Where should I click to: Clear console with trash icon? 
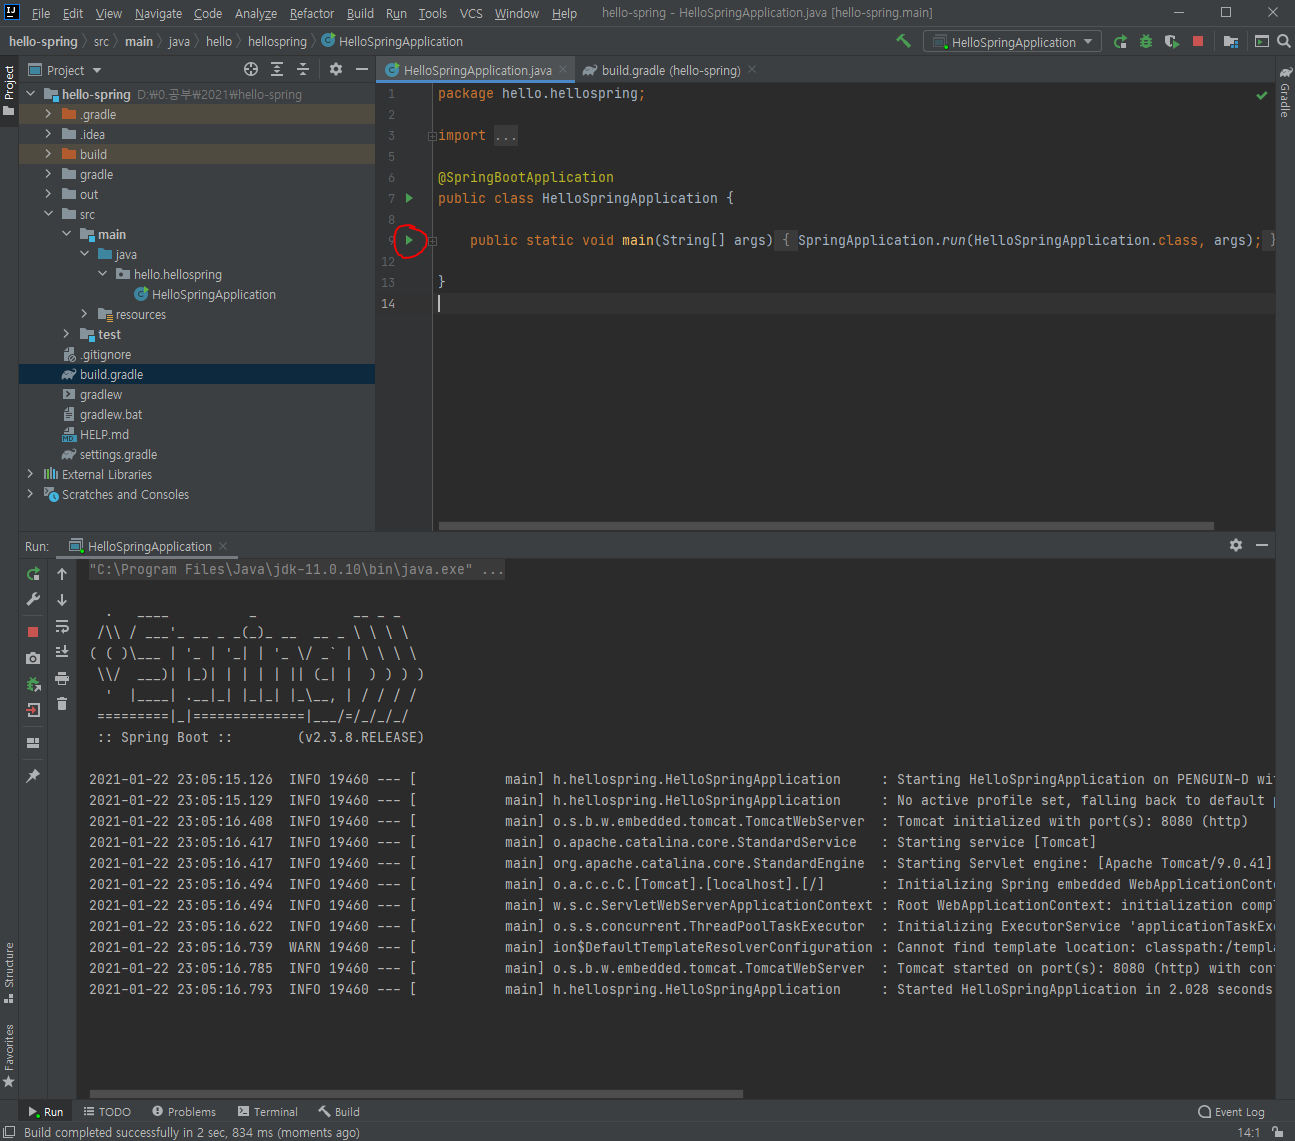tap(62, 704)
